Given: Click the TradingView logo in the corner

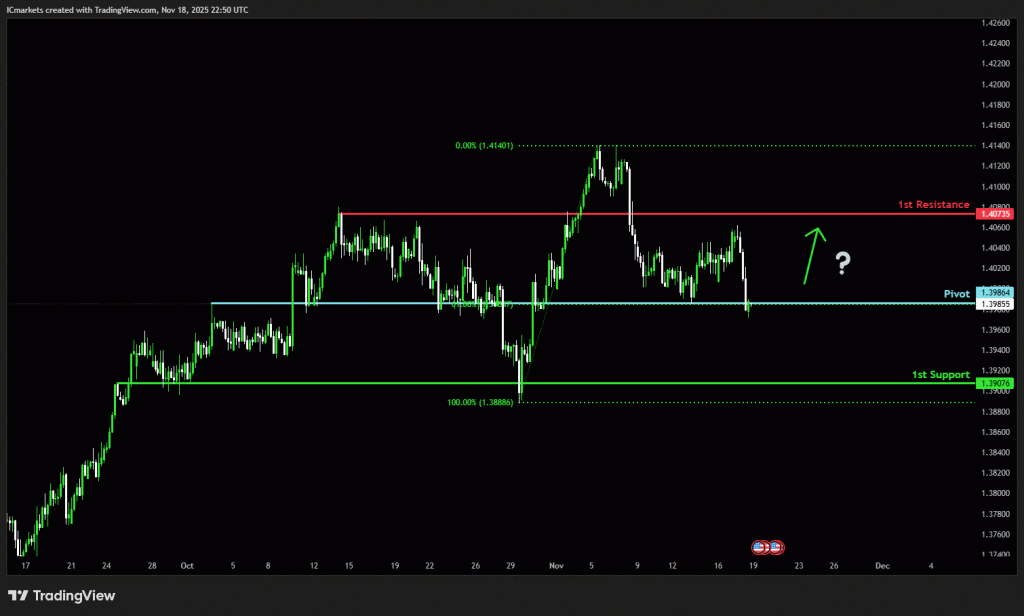Looking at the screenshot, I should (x=62, y=596).
